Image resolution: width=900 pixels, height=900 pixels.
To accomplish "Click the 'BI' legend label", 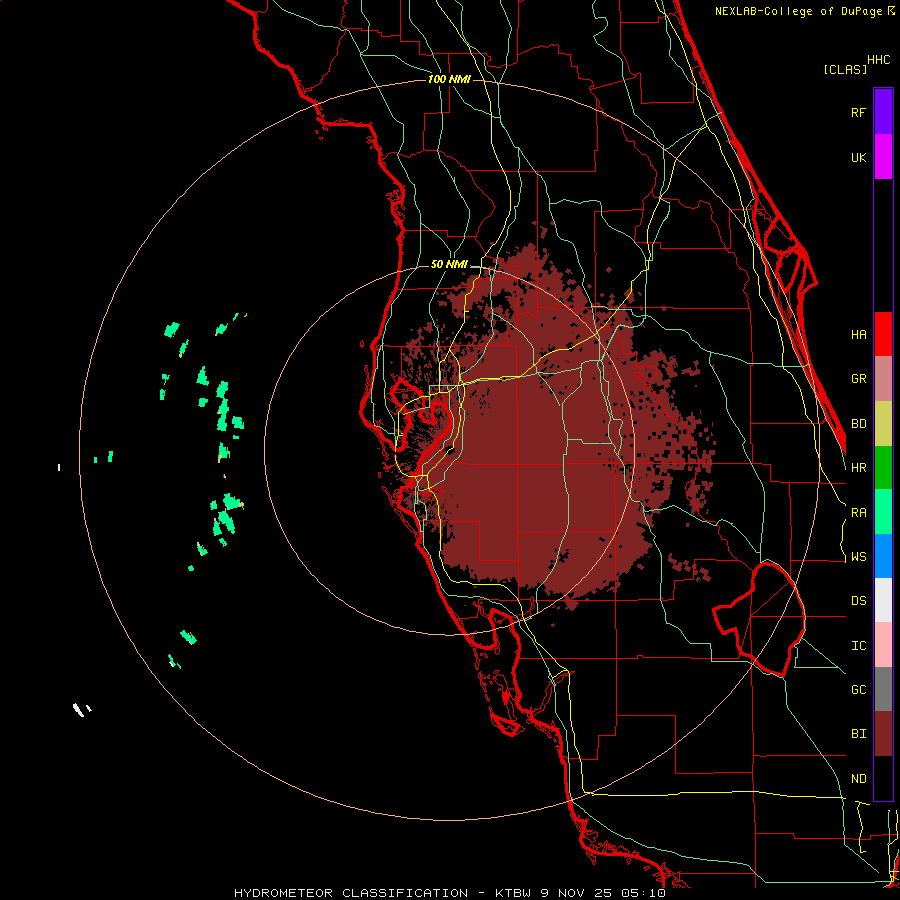I will [x=859, y=734].
